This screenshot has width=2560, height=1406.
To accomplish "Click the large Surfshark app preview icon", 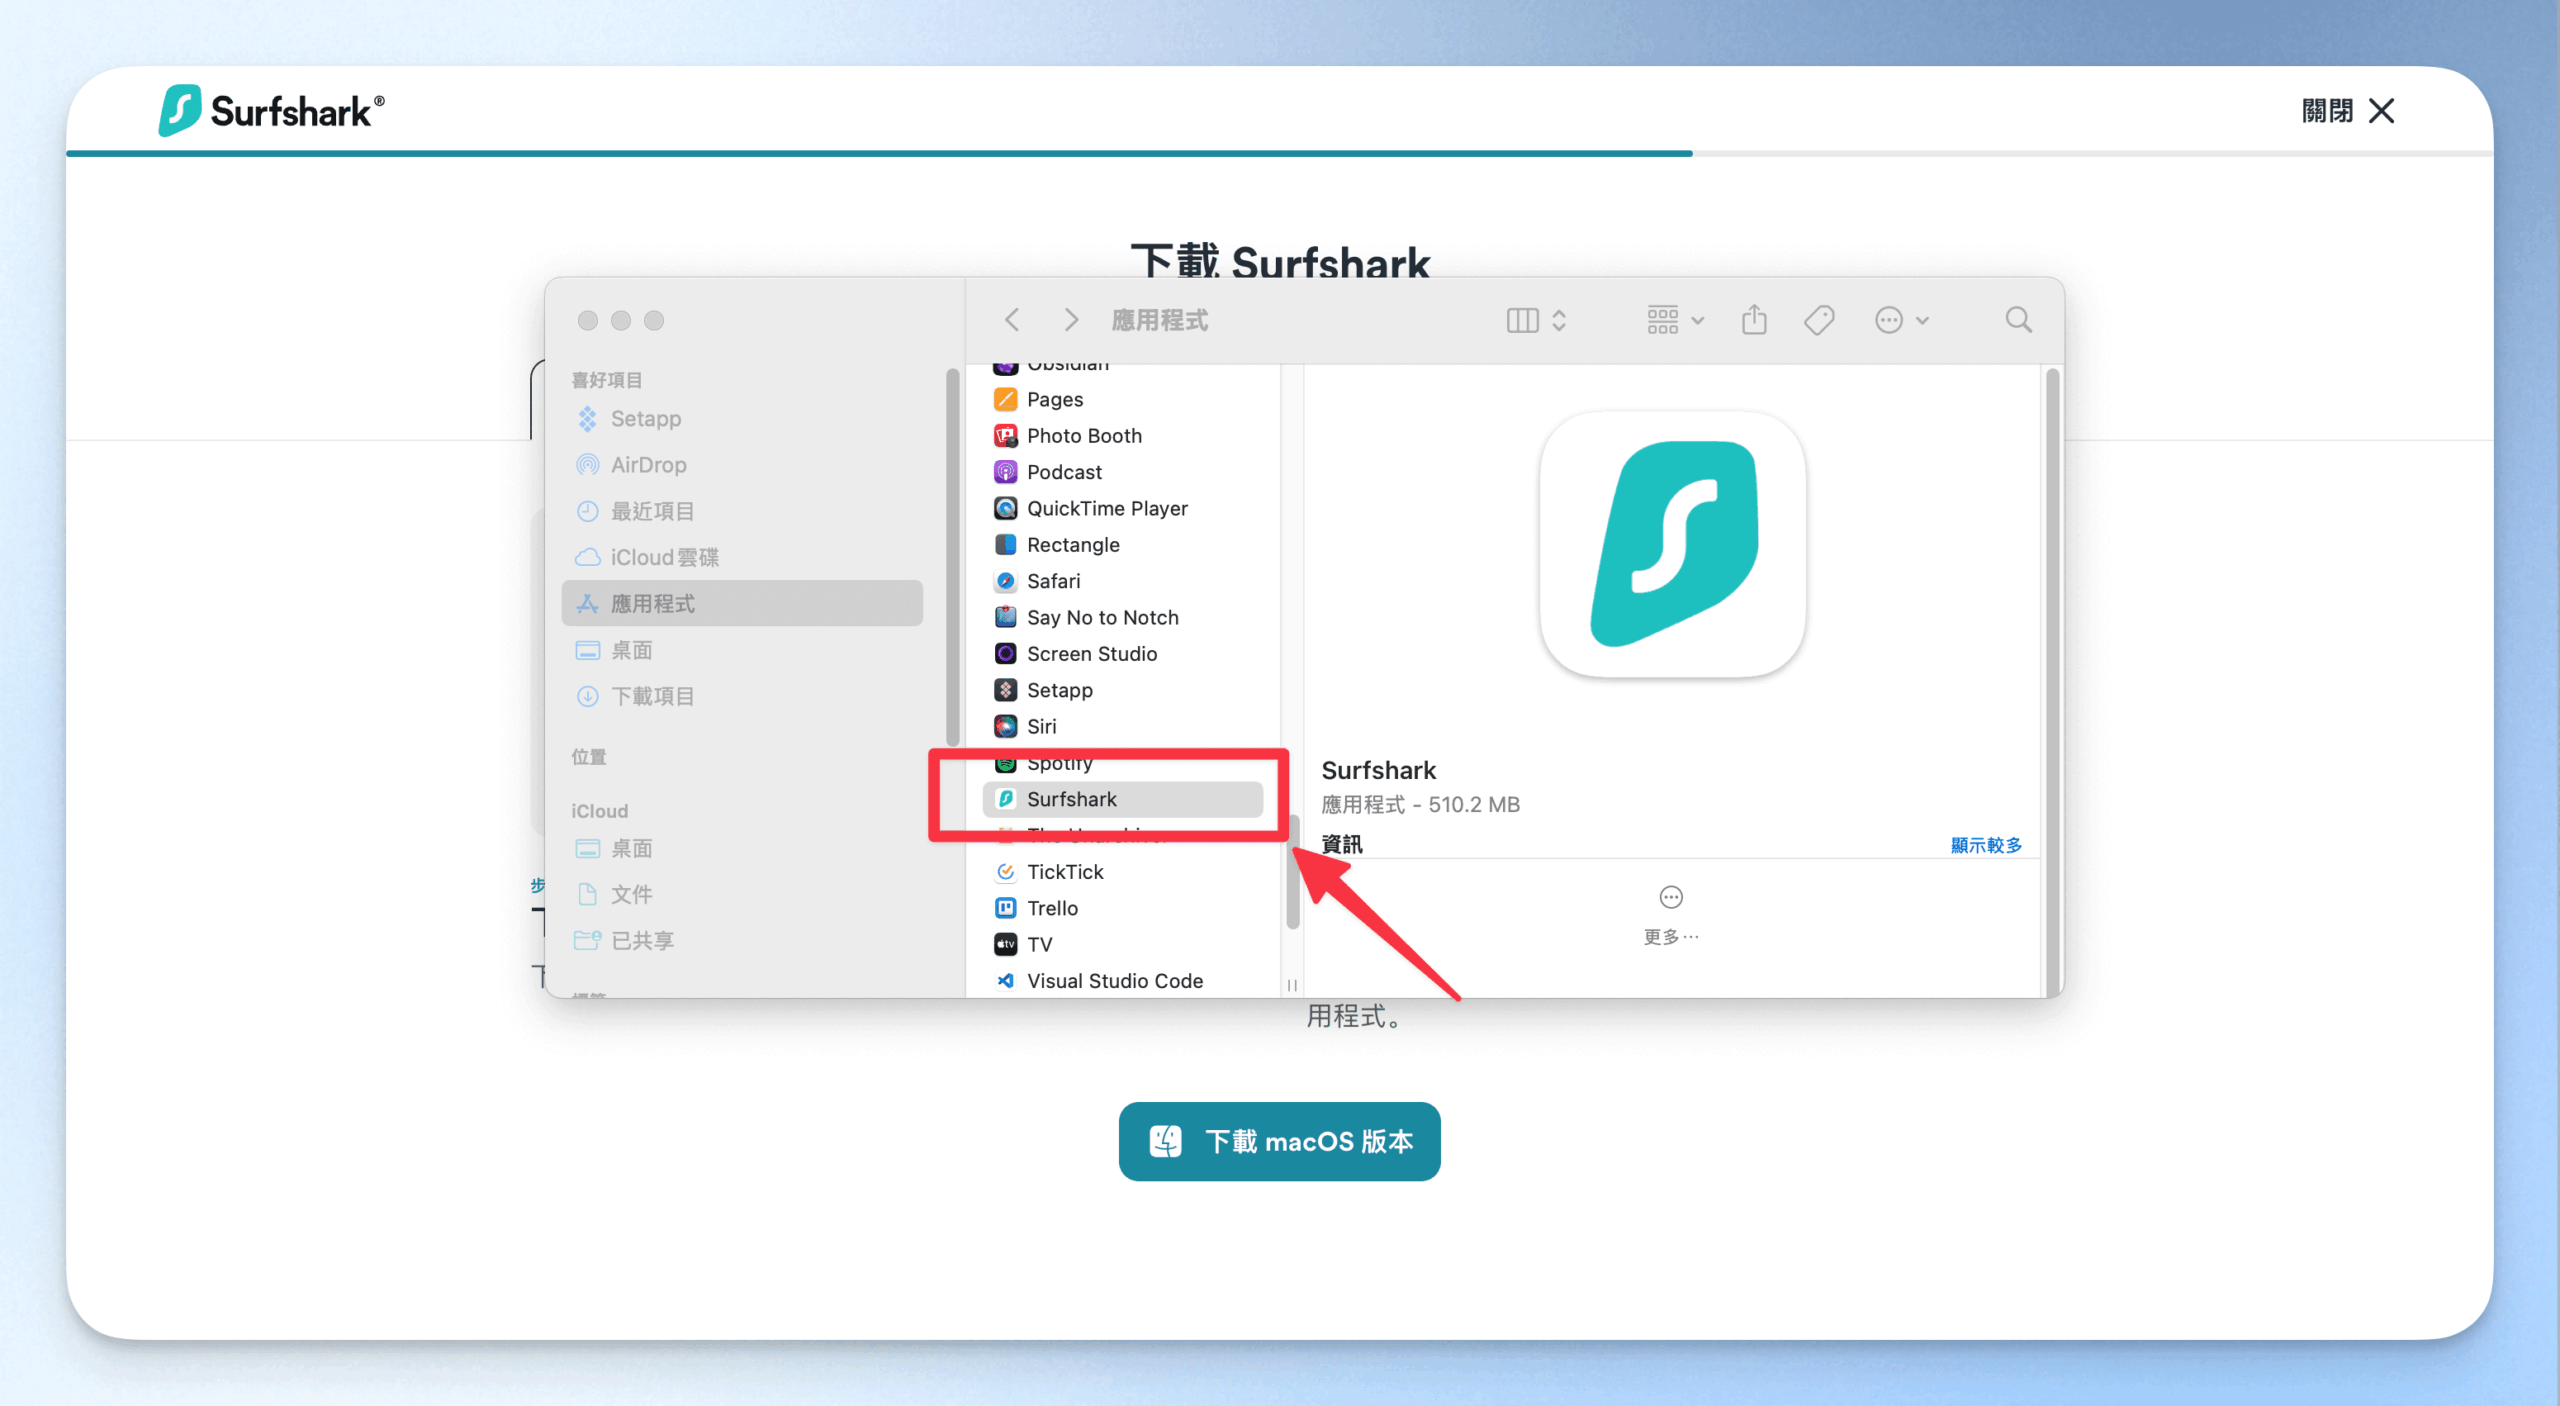I will (x=1672, y=545).
